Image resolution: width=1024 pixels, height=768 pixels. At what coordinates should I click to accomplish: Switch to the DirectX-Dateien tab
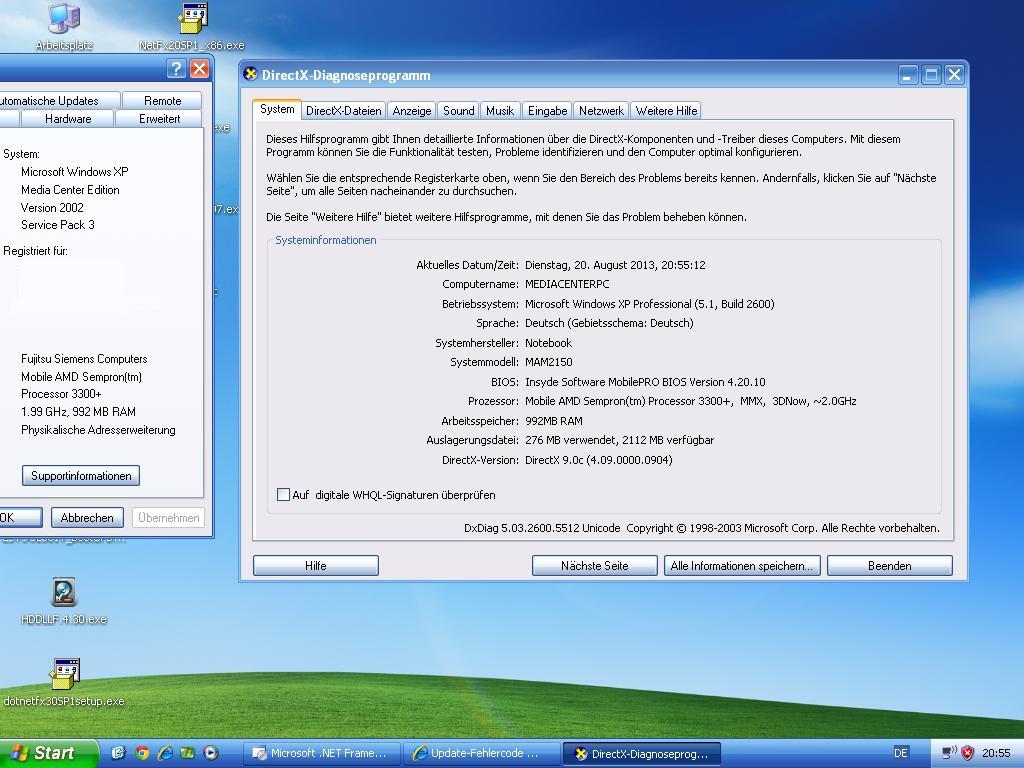pos(344,110)
